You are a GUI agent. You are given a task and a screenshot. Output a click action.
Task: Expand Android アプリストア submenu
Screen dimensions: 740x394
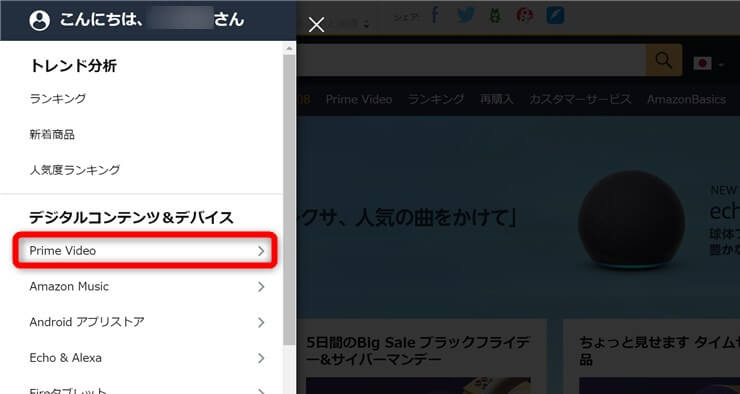coord(145,322)
